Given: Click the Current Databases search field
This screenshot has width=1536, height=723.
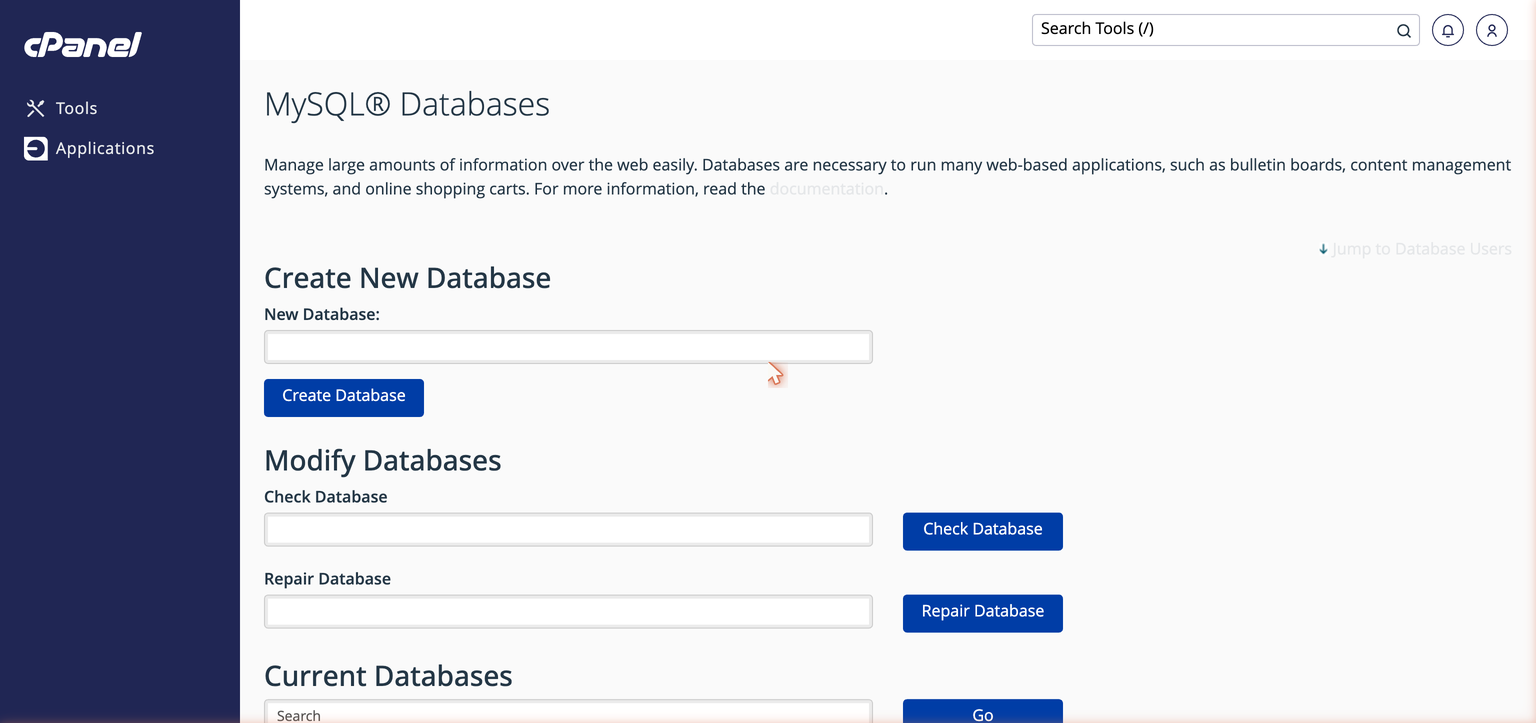Looking at the screenshot, I should coord(568,711).
